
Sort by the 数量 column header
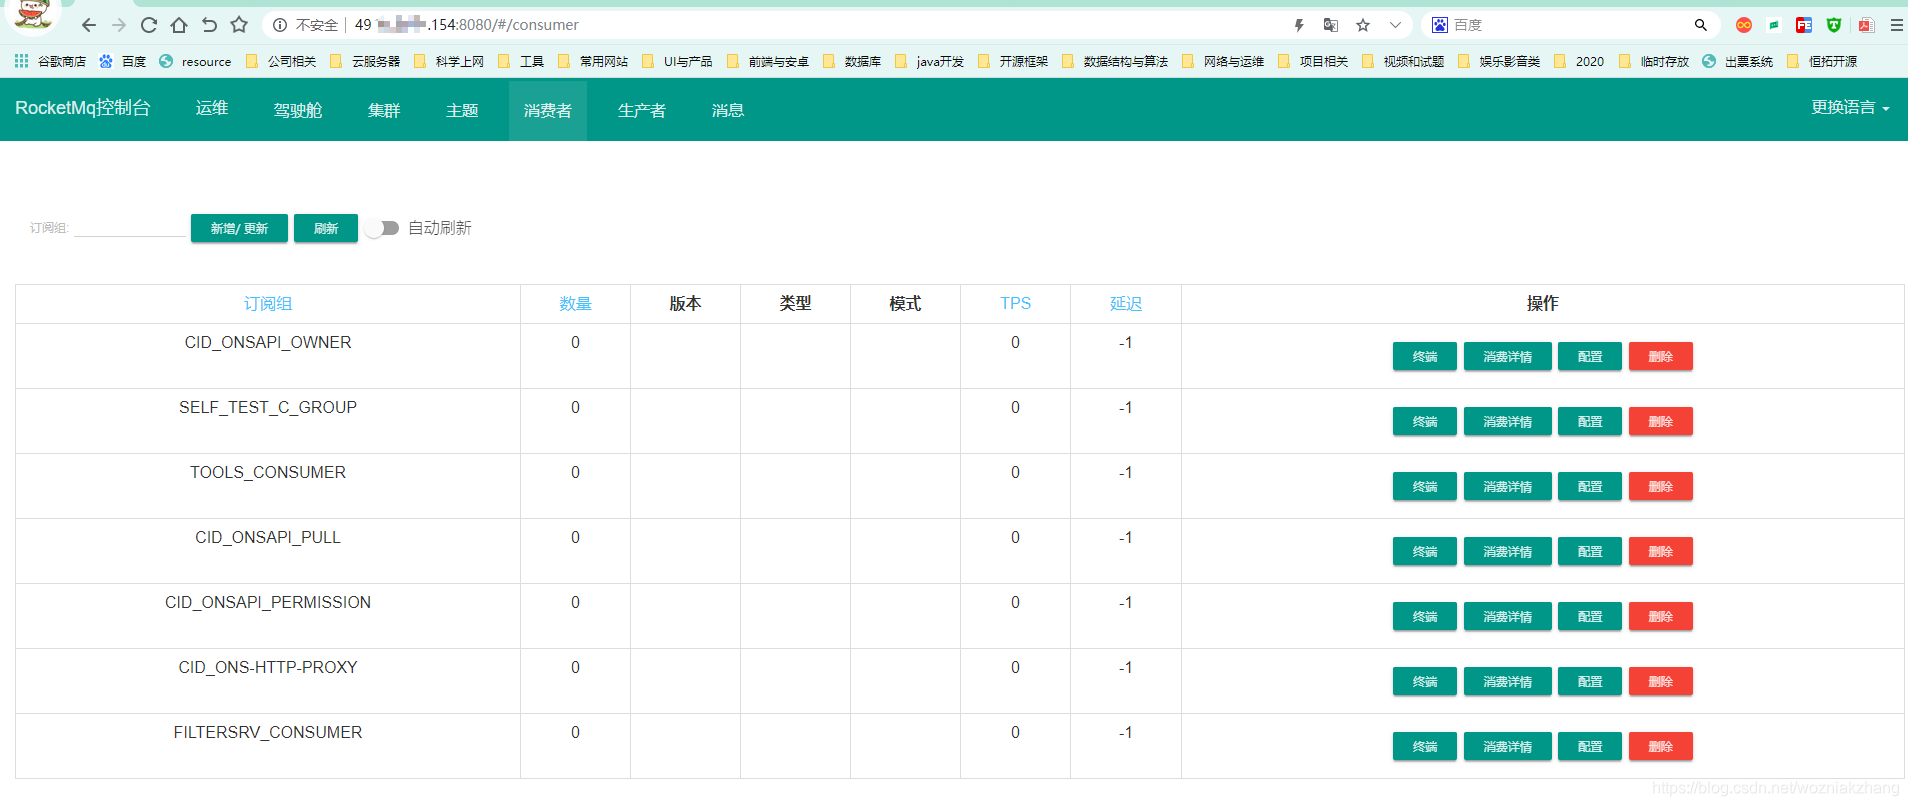pos(575,304)
